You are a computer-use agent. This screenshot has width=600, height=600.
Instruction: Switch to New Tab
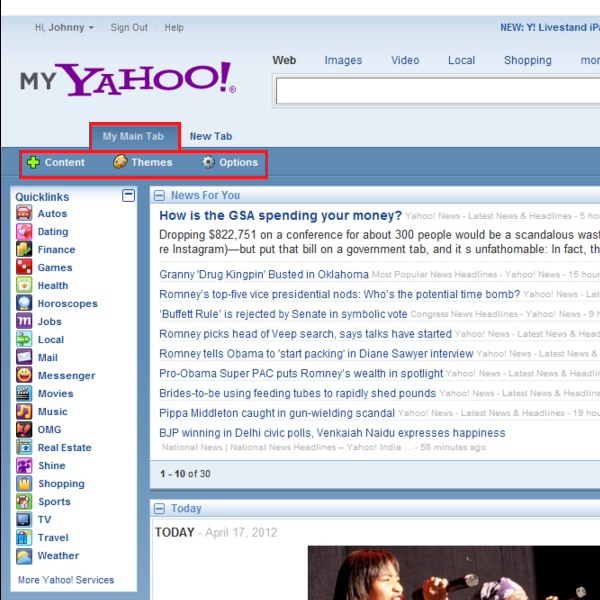(211, 136)
